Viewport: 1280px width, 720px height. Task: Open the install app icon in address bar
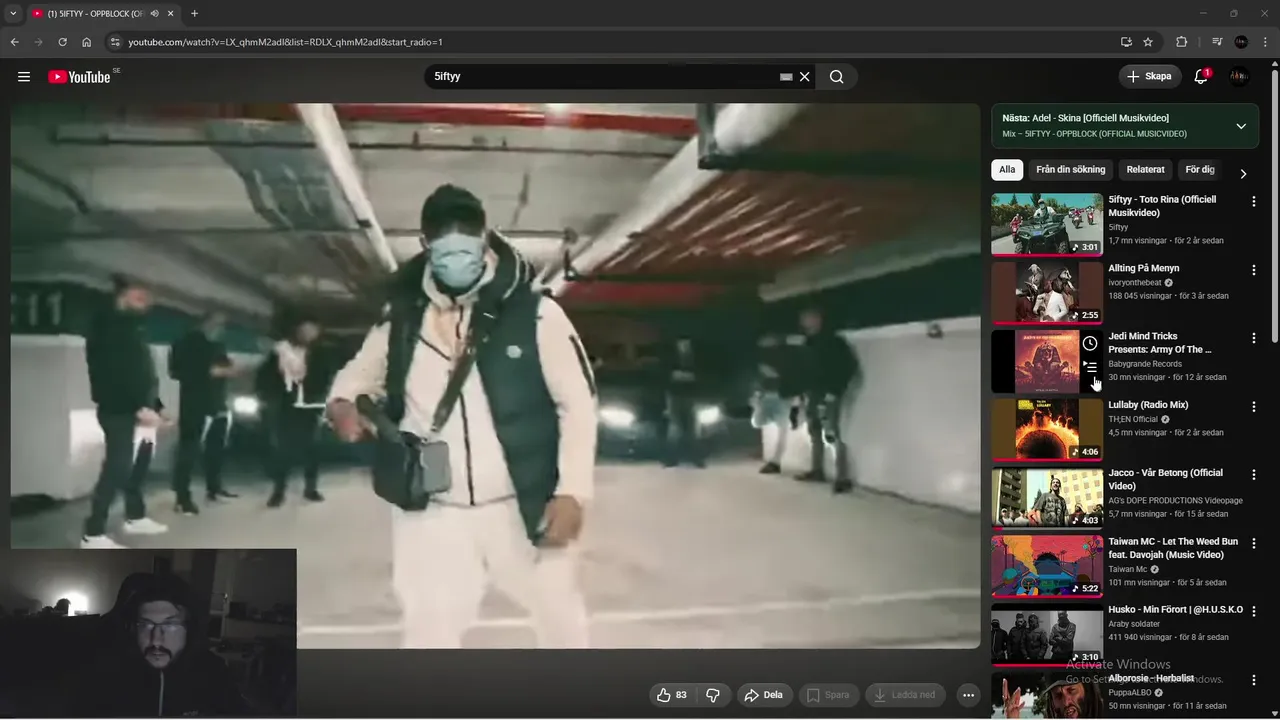[x=1126, y=42]
